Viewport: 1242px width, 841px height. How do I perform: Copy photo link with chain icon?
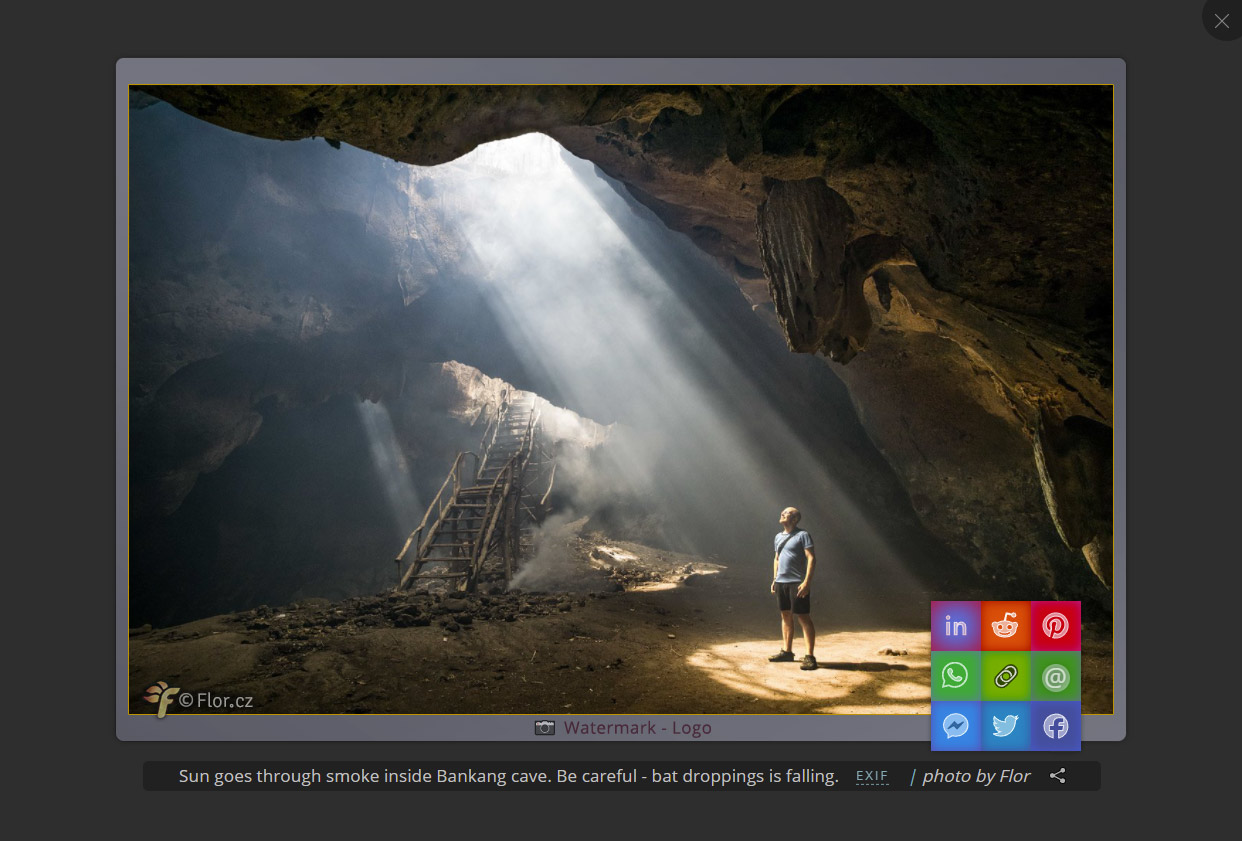click(x=1006, y=676)
